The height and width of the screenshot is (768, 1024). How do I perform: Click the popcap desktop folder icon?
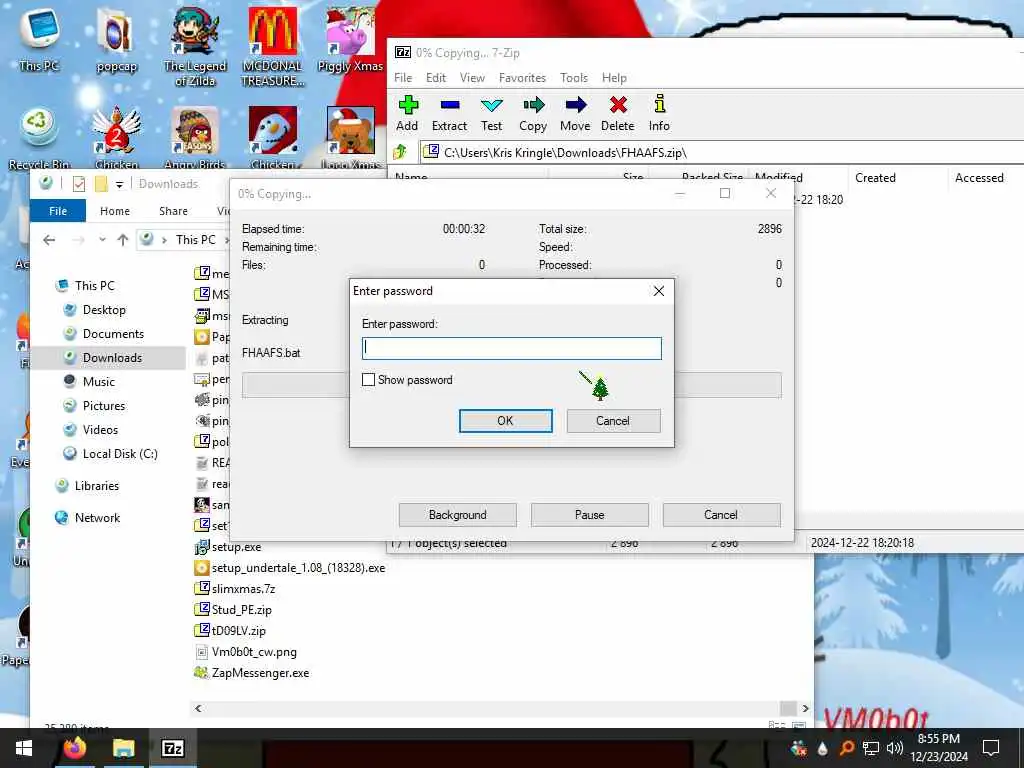(x=116, y=40)
